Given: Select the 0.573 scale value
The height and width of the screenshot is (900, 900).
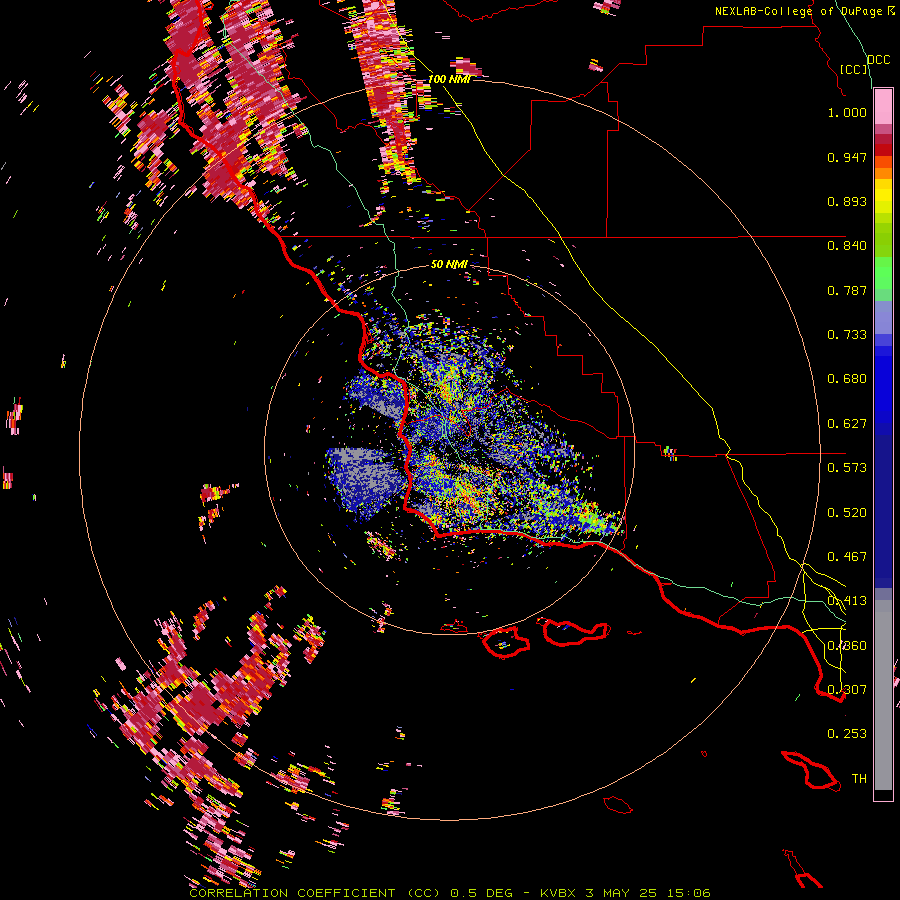Looking at the screenshot, I should (x=847, y=468).
